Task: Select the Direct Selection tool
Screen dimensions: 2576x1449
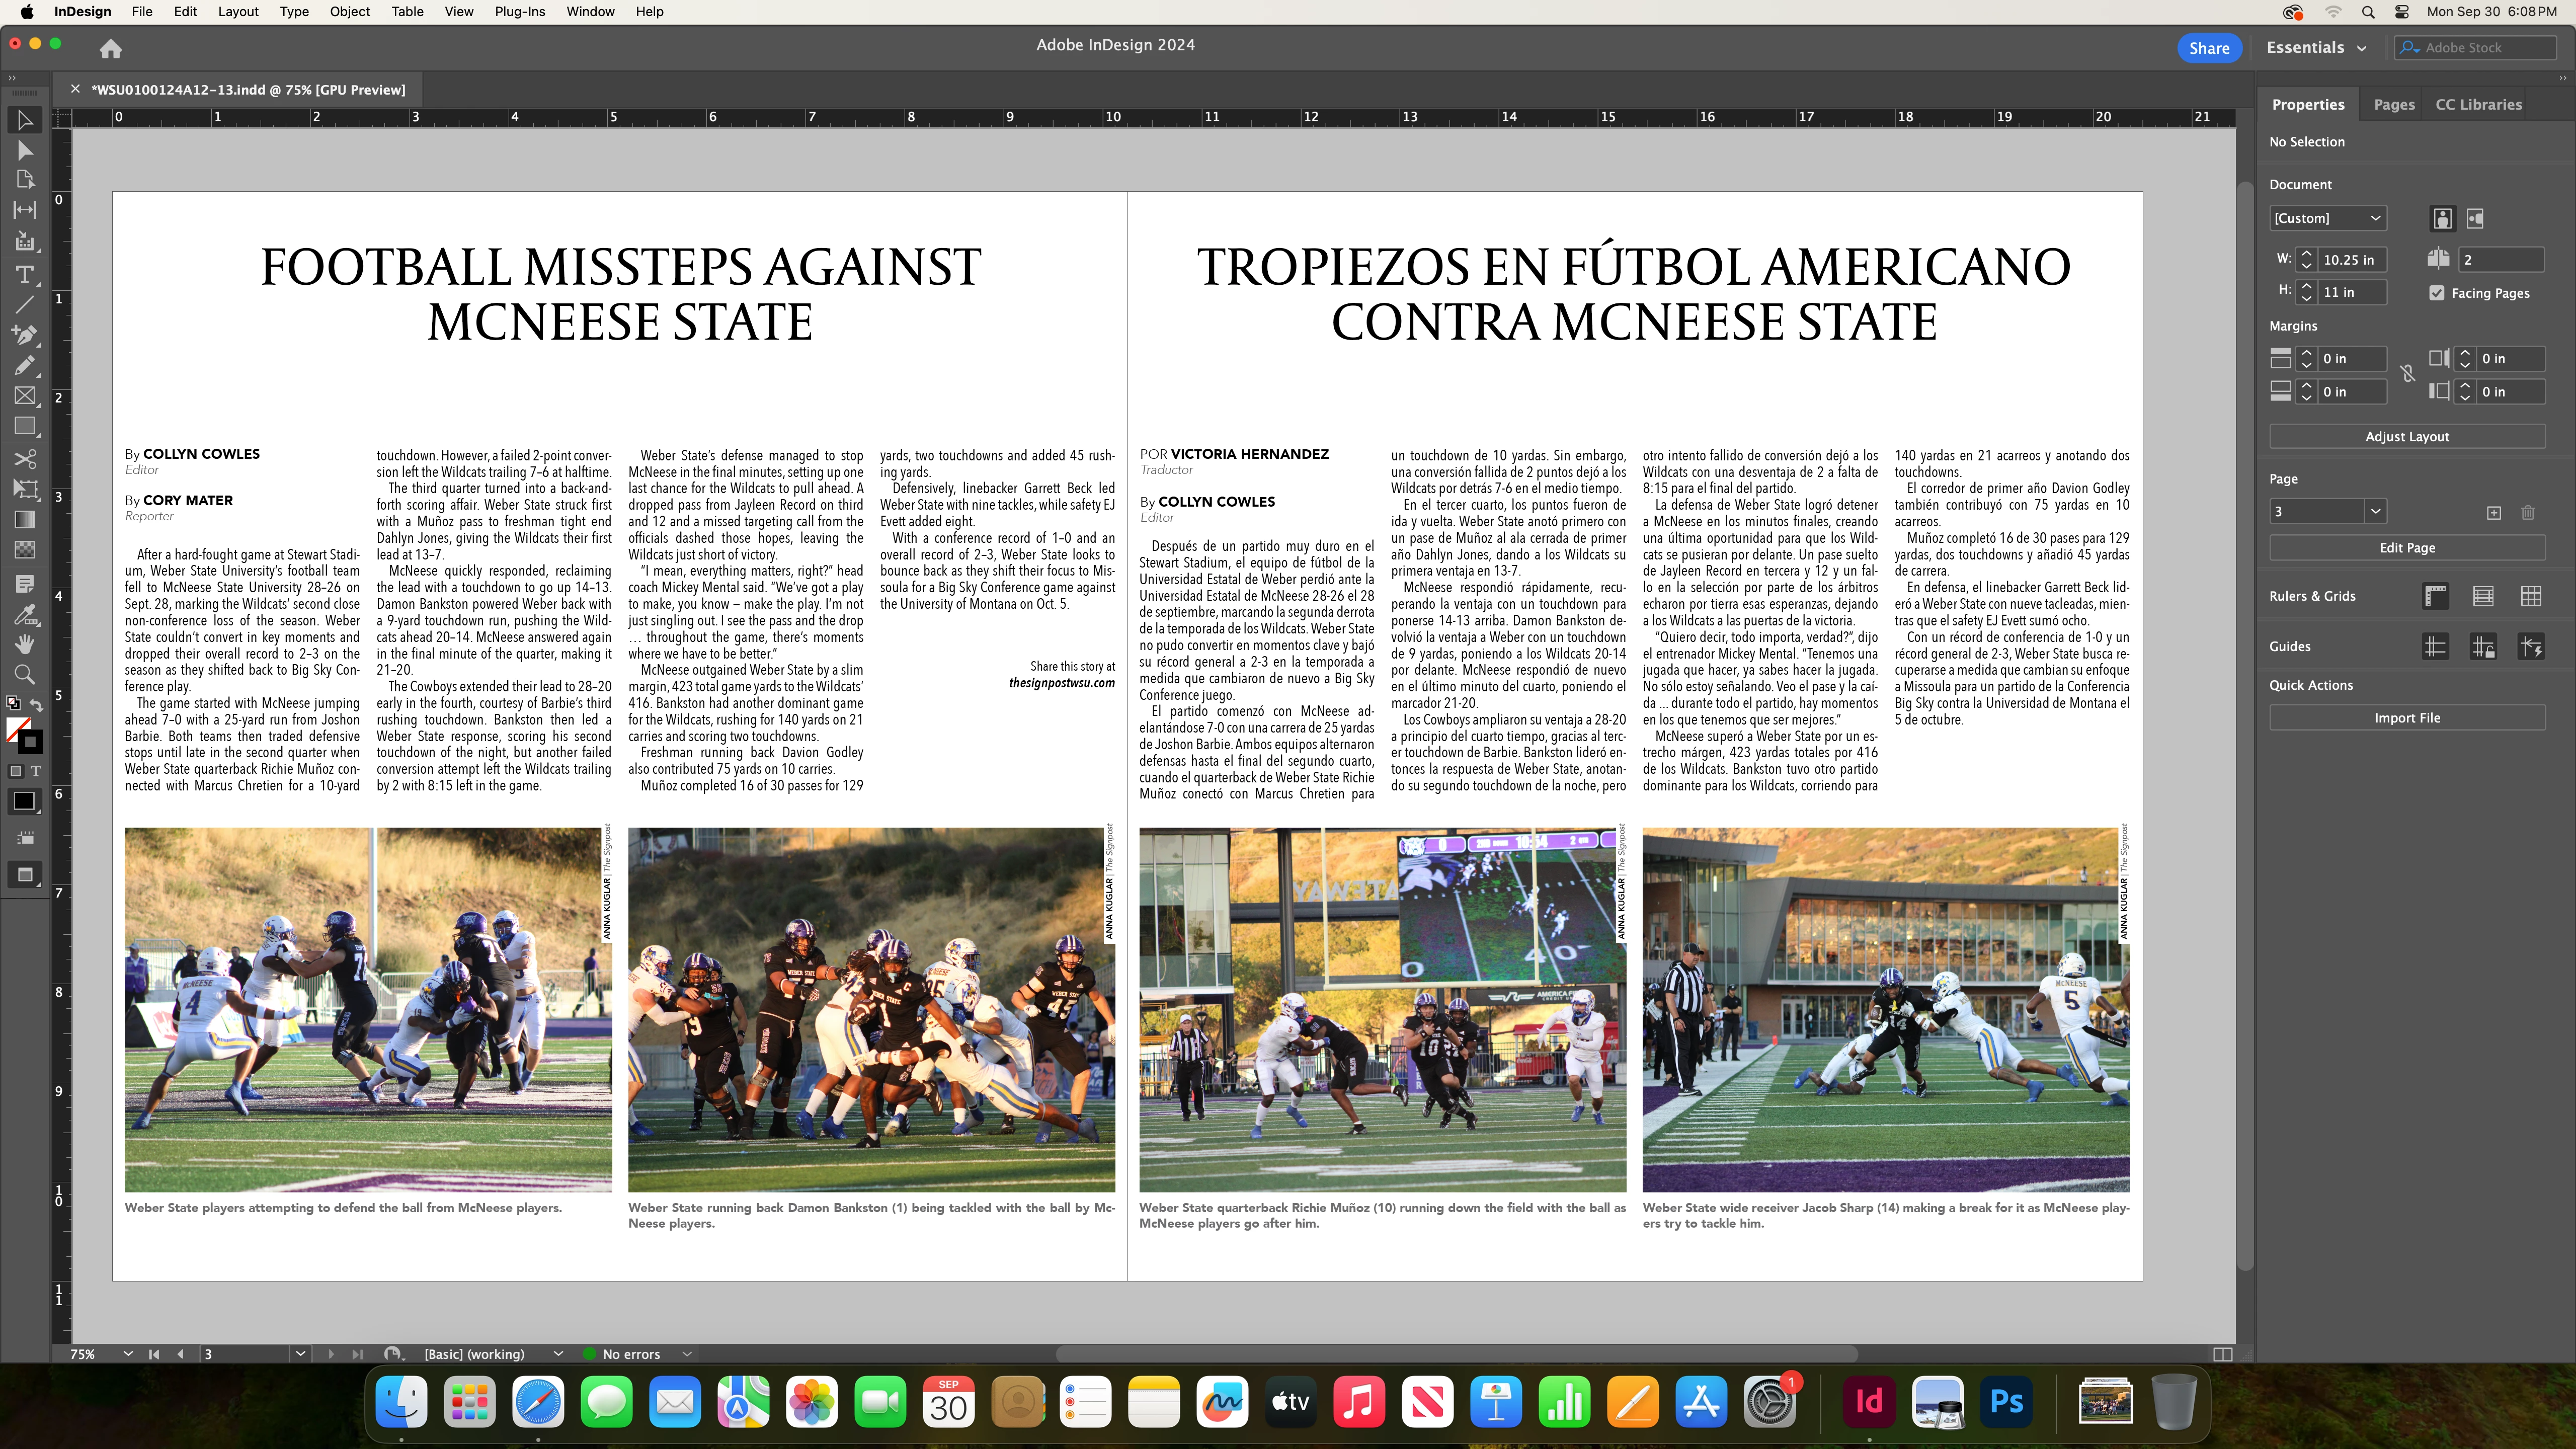Action: [24, 150]
